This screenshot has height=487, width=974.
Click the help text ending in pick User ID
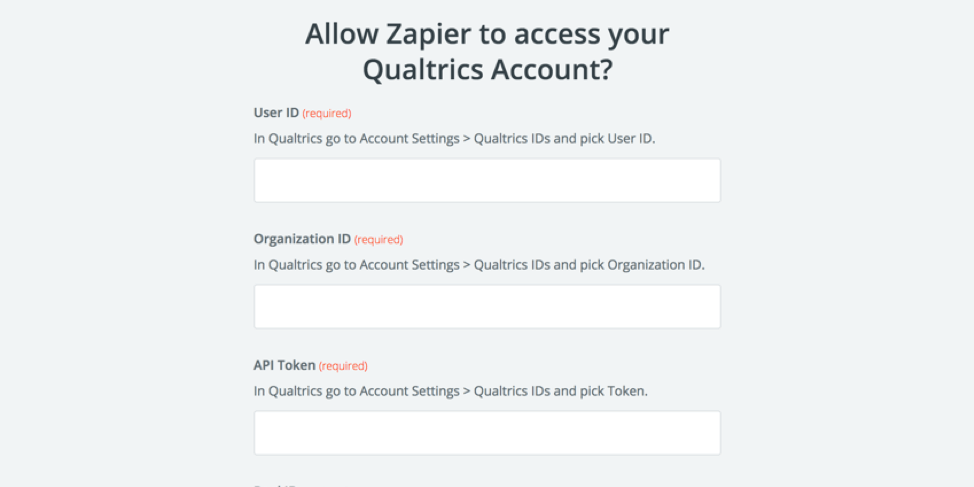coord(455,139)
